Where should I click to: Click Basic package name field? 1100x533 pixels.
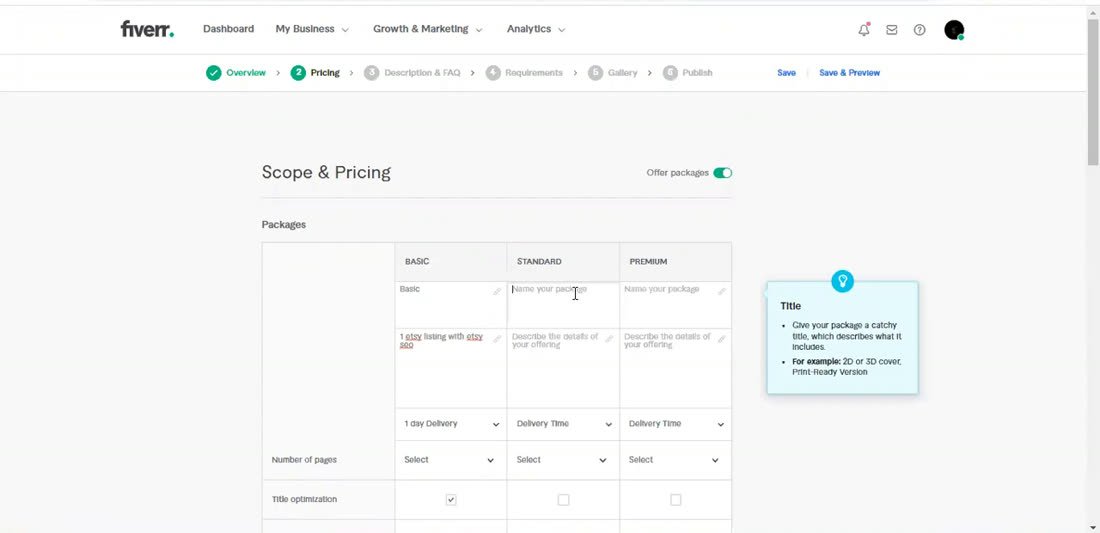(x=451, y=305)
